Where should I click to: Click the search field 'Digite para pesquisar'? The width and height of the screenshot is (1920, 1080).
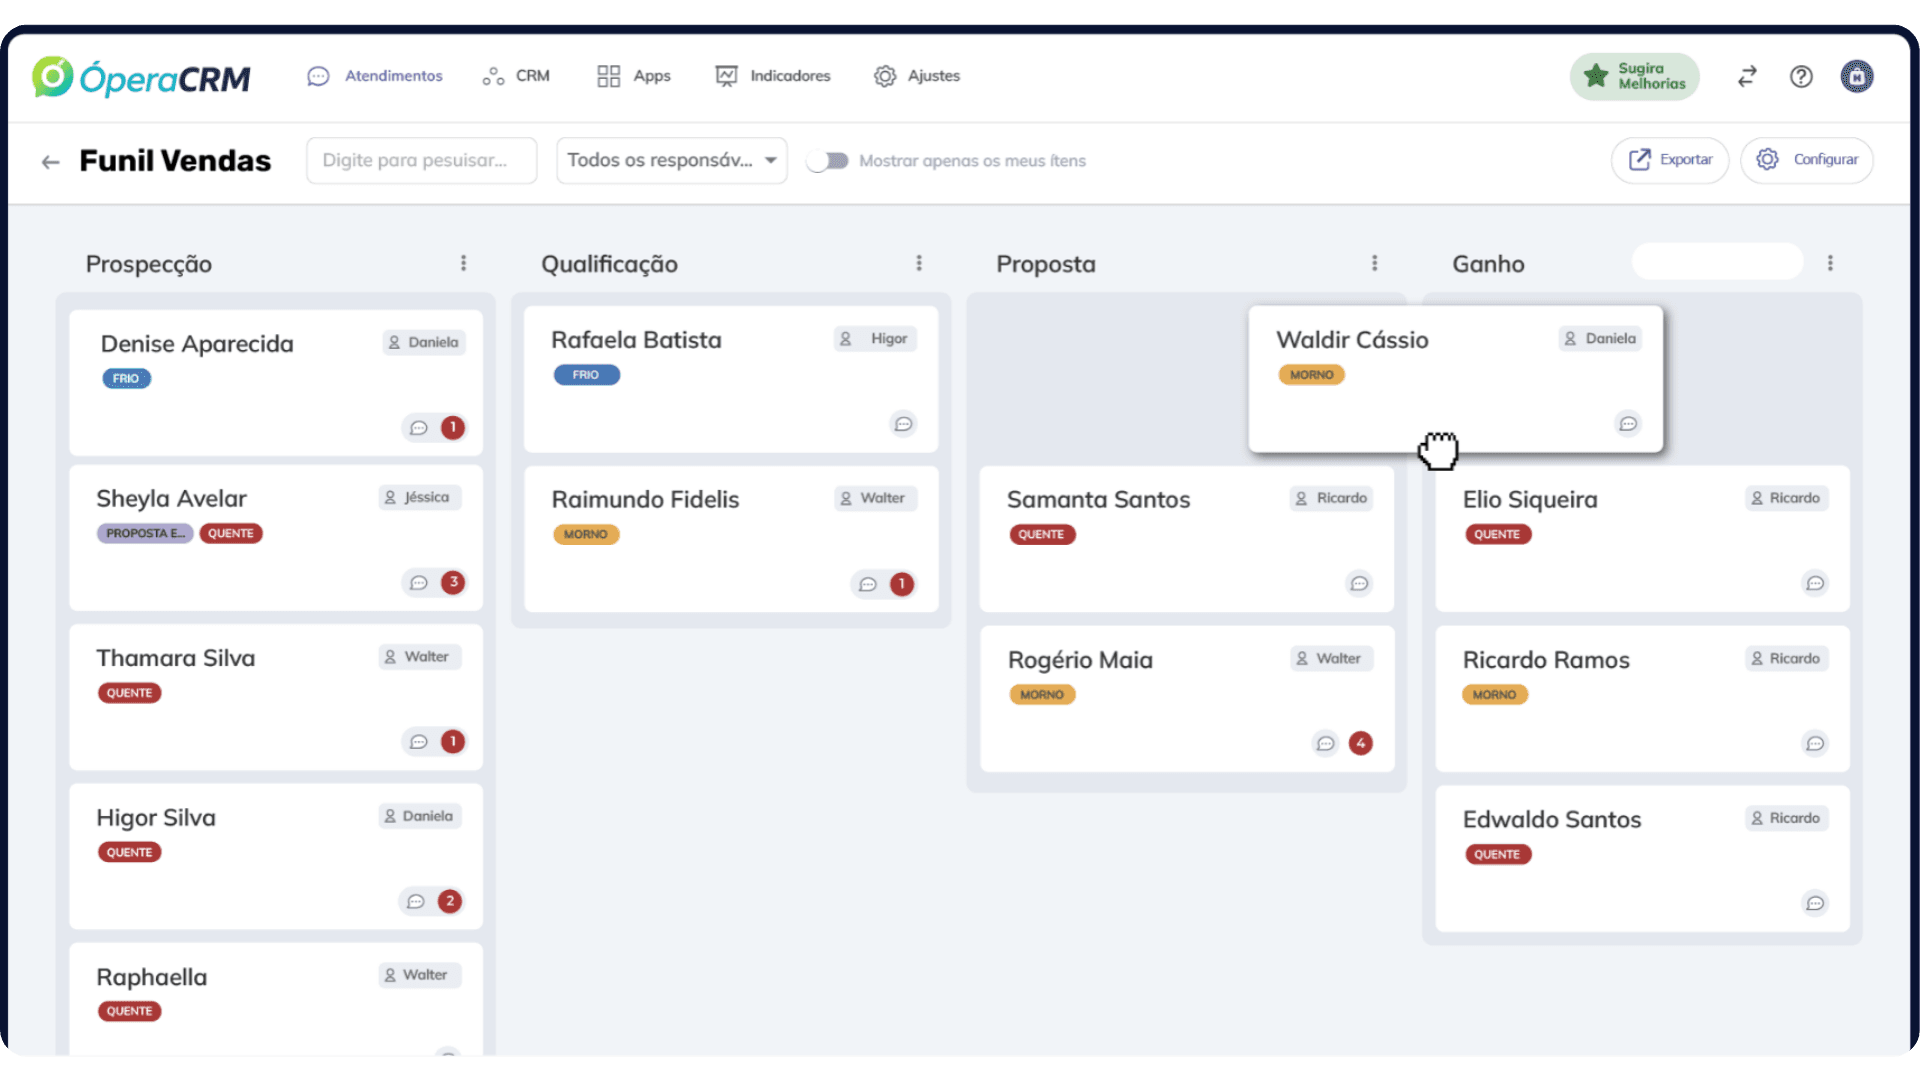pyautogui.click(x=421, y=161)
